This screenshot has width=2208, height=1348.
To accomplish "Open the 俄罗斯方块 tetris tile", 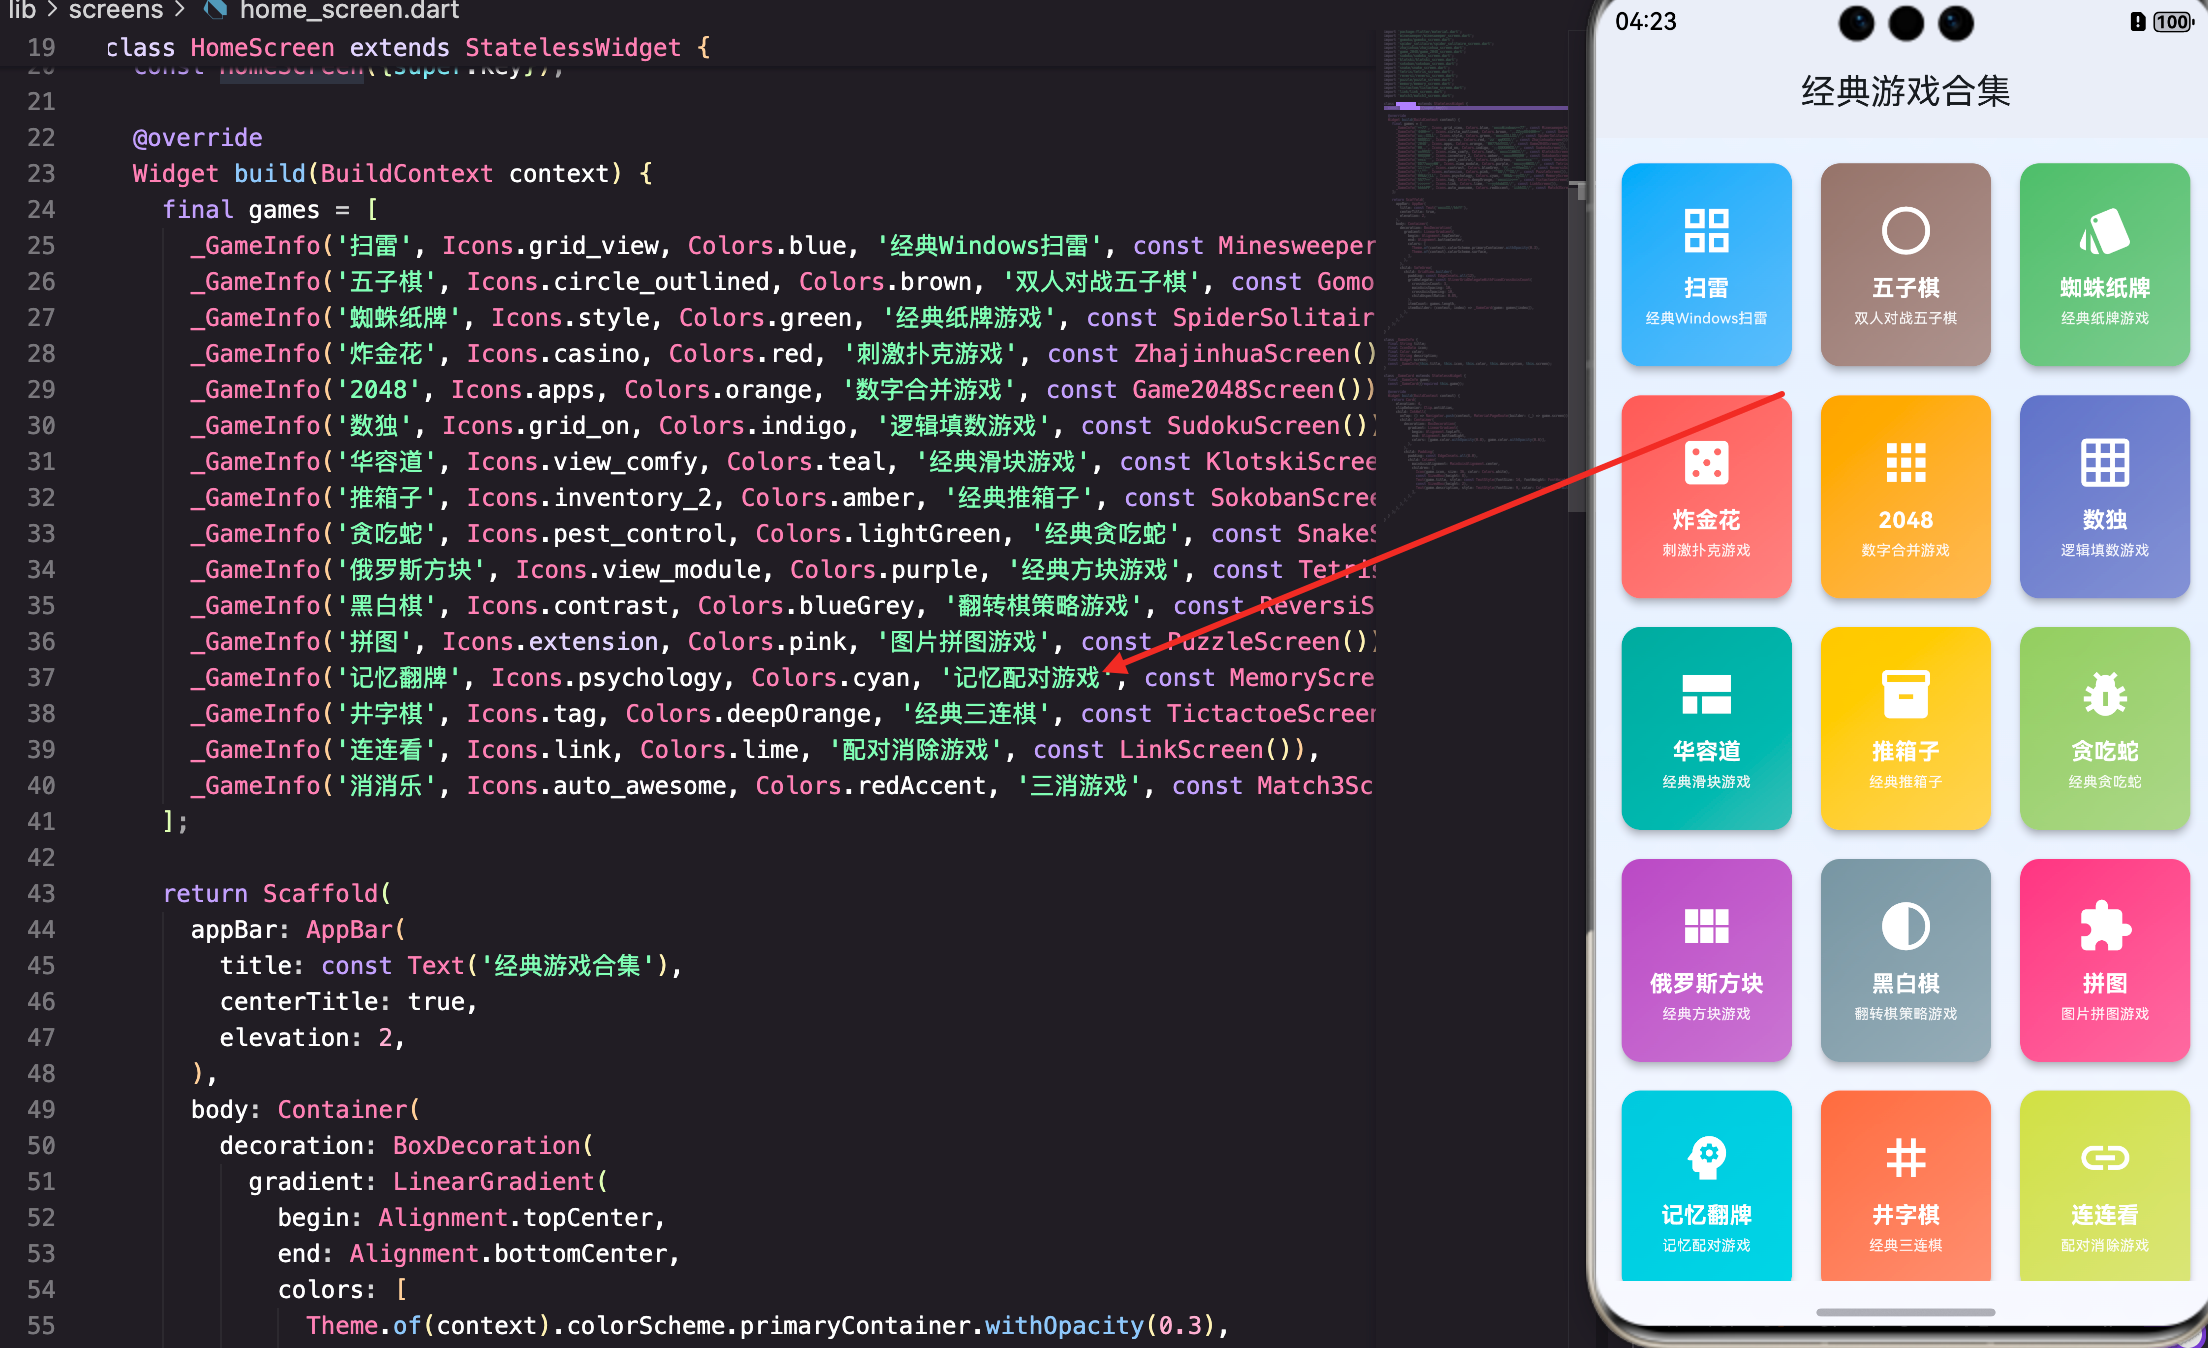I will (1706, 960).
